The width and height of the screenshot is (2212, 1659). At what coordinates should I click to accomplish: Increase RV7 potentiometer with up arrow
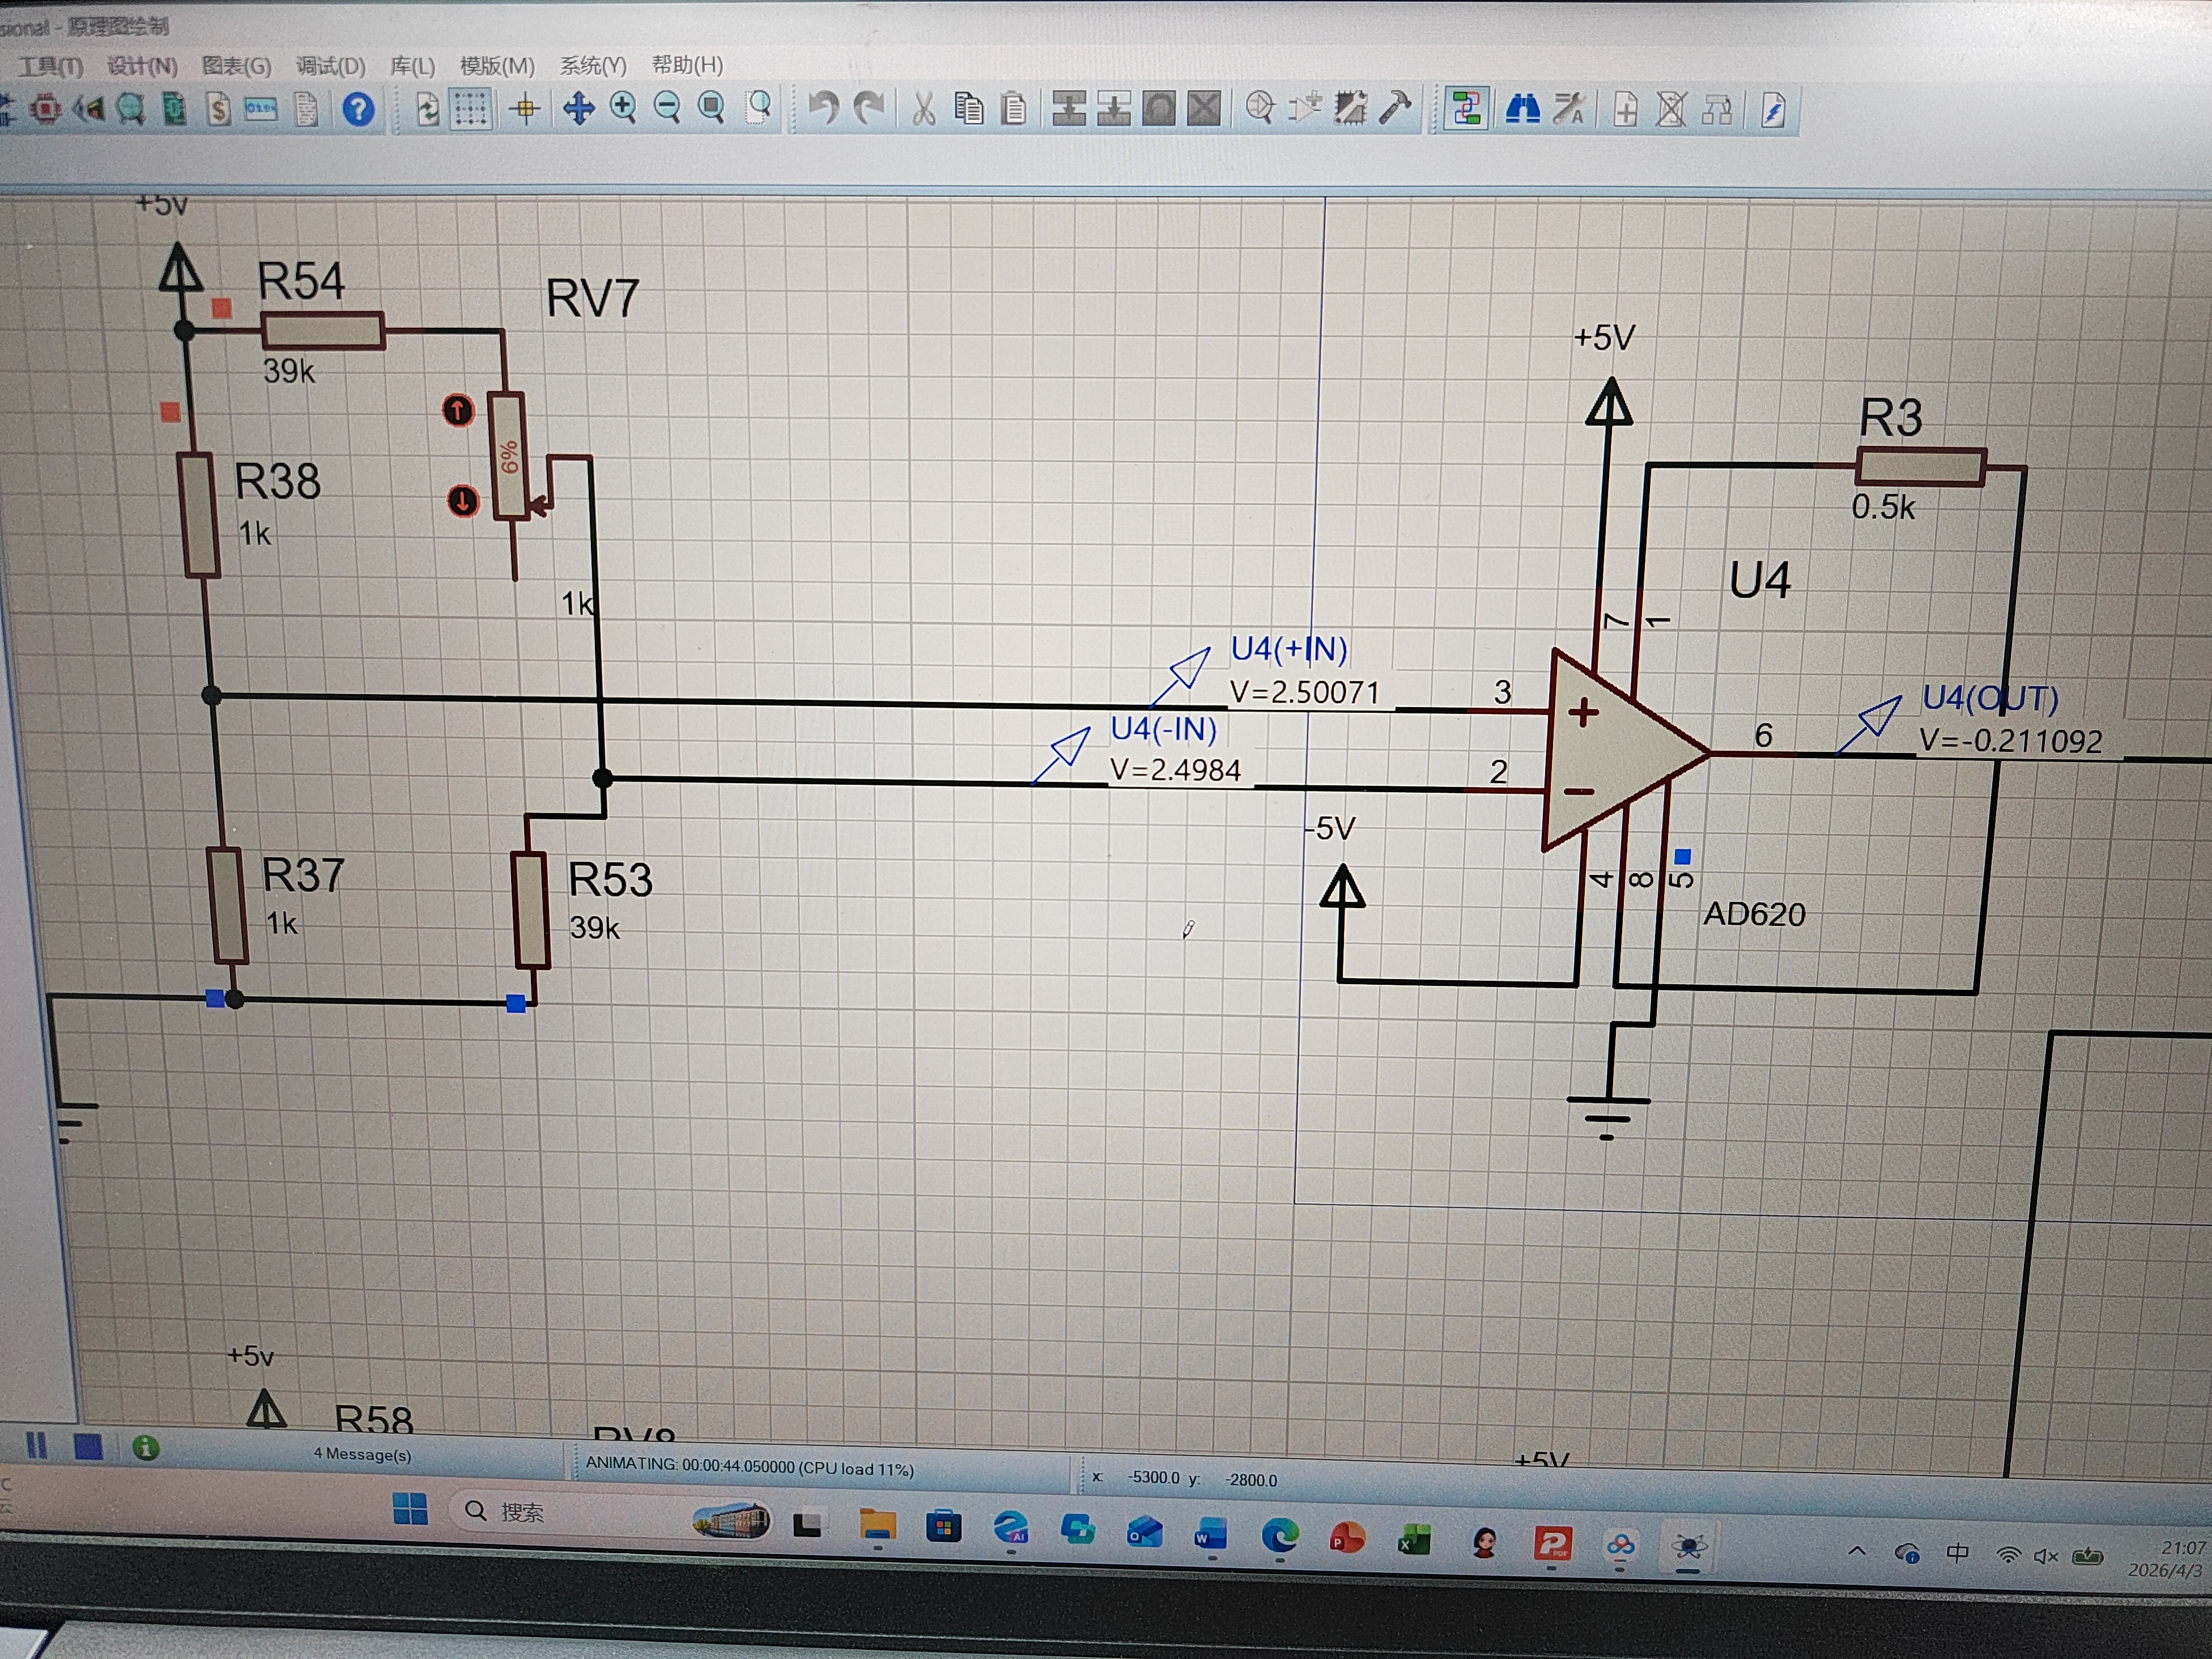coord(458,410)
